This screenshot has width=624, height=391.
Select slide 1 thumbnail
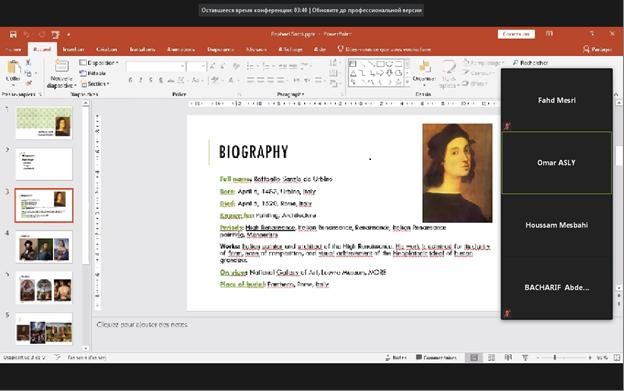44,123
